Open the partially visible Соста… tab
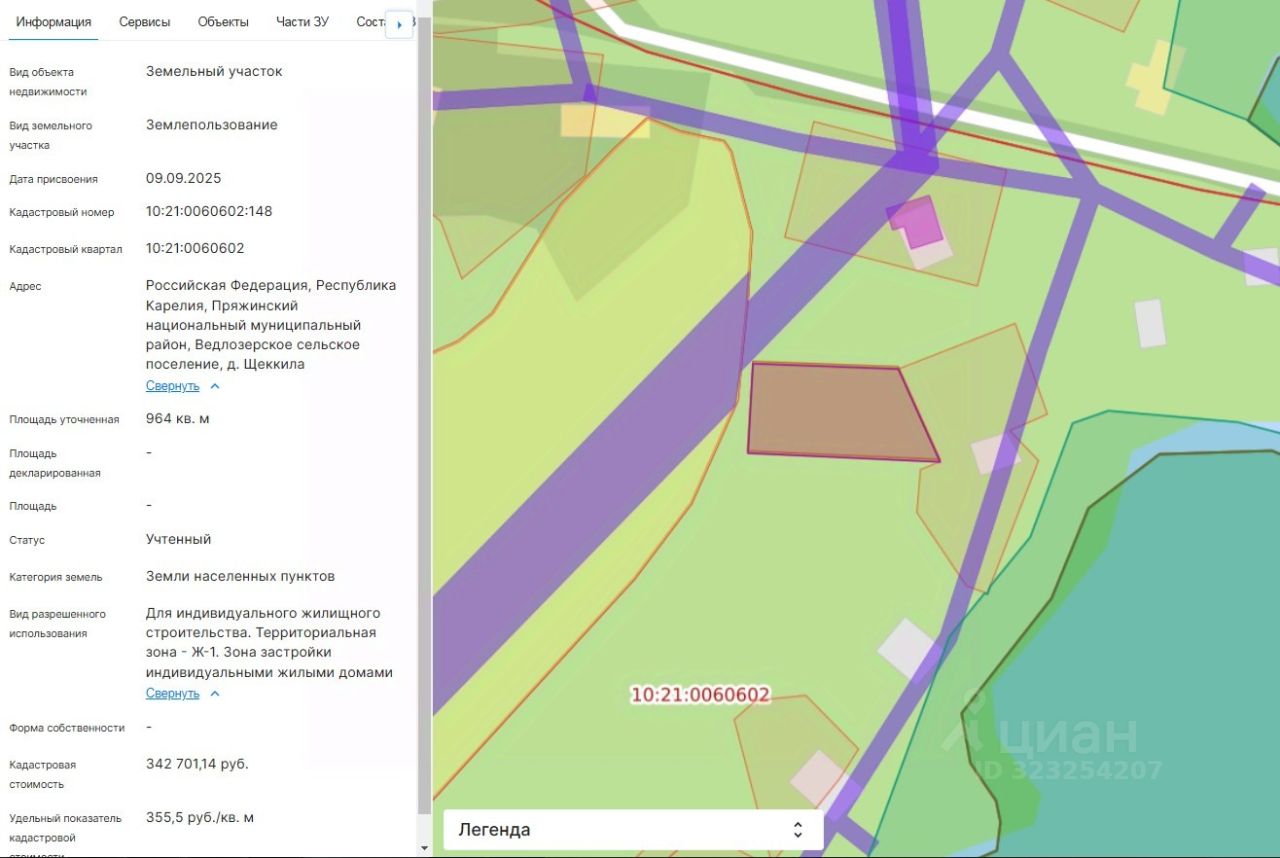The width and height of the screenshot is (1280, 858). [370, 22]
